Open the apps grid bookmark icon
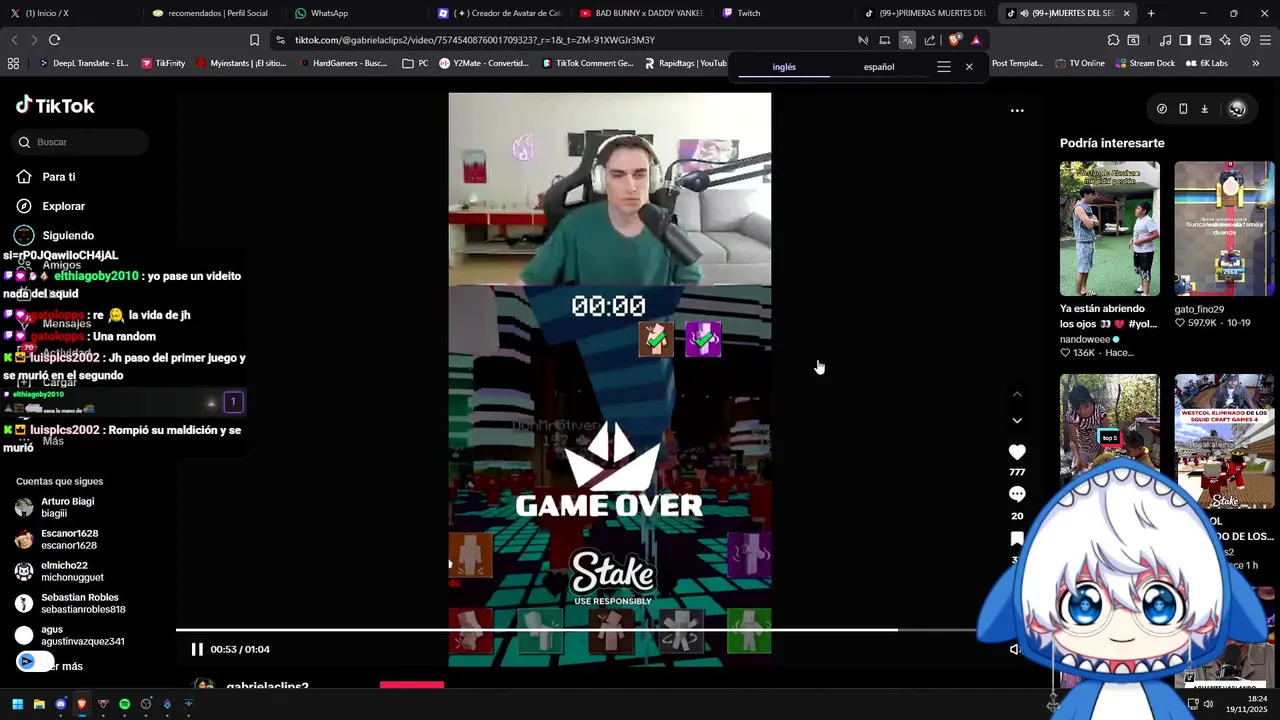The width and height of the screenshot is (1280, 720). pos(13,63)
